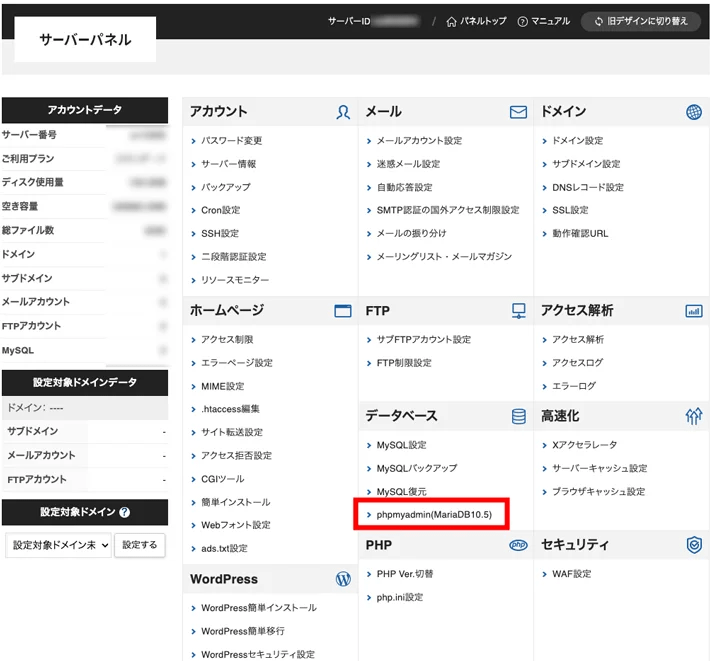The height and width of the screenshot is (661, 710).
Task: Open WAF設定 link
Action: click(571, 574)
